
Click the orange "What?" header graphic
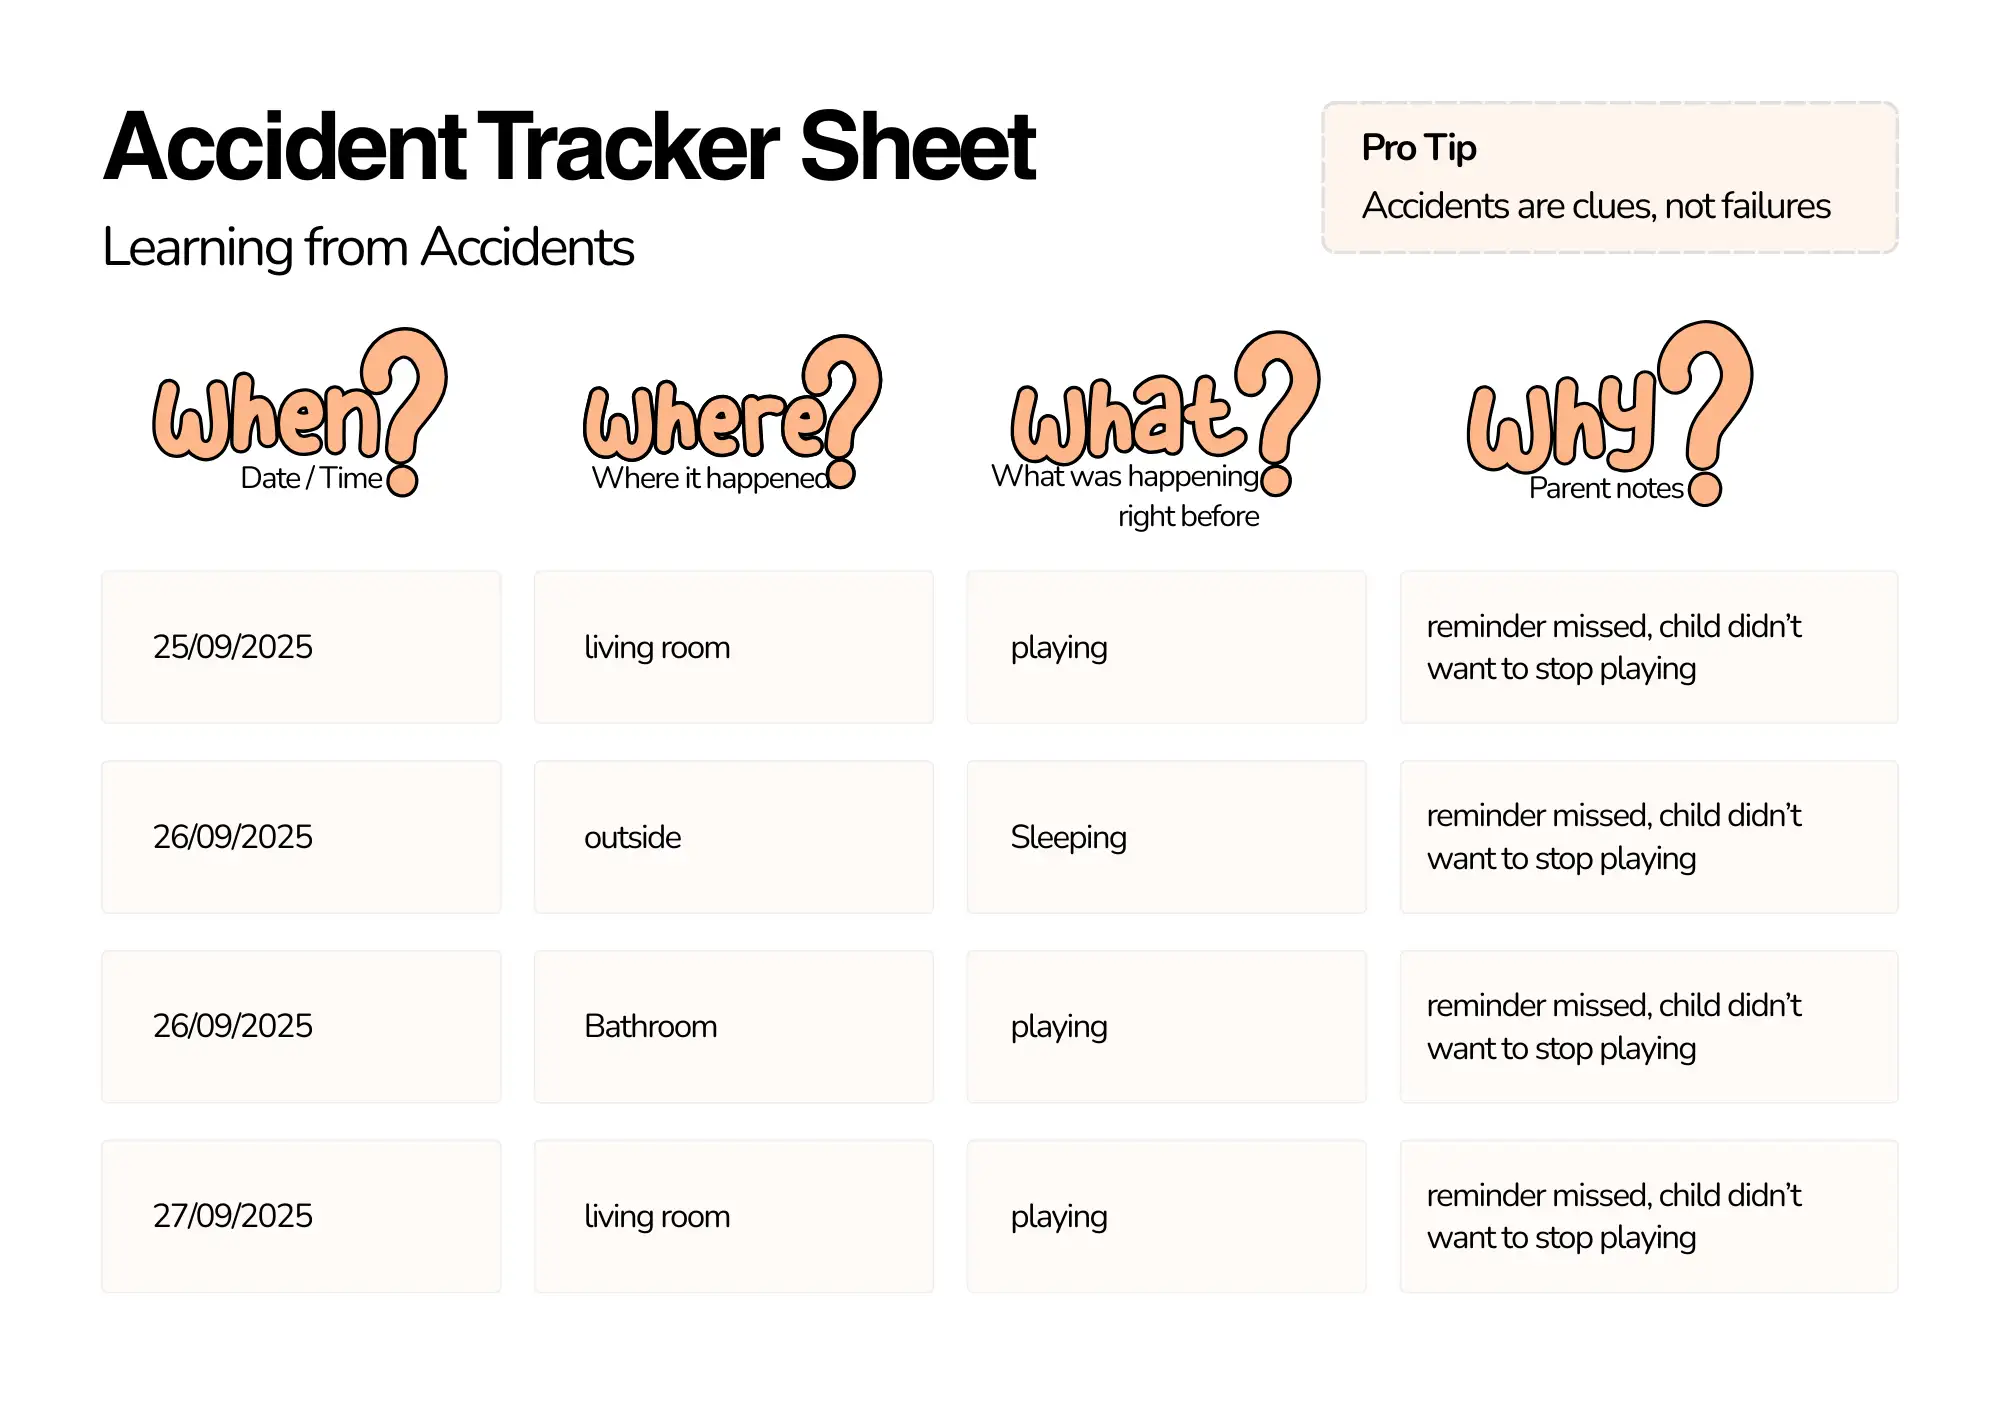(1163, 412)
